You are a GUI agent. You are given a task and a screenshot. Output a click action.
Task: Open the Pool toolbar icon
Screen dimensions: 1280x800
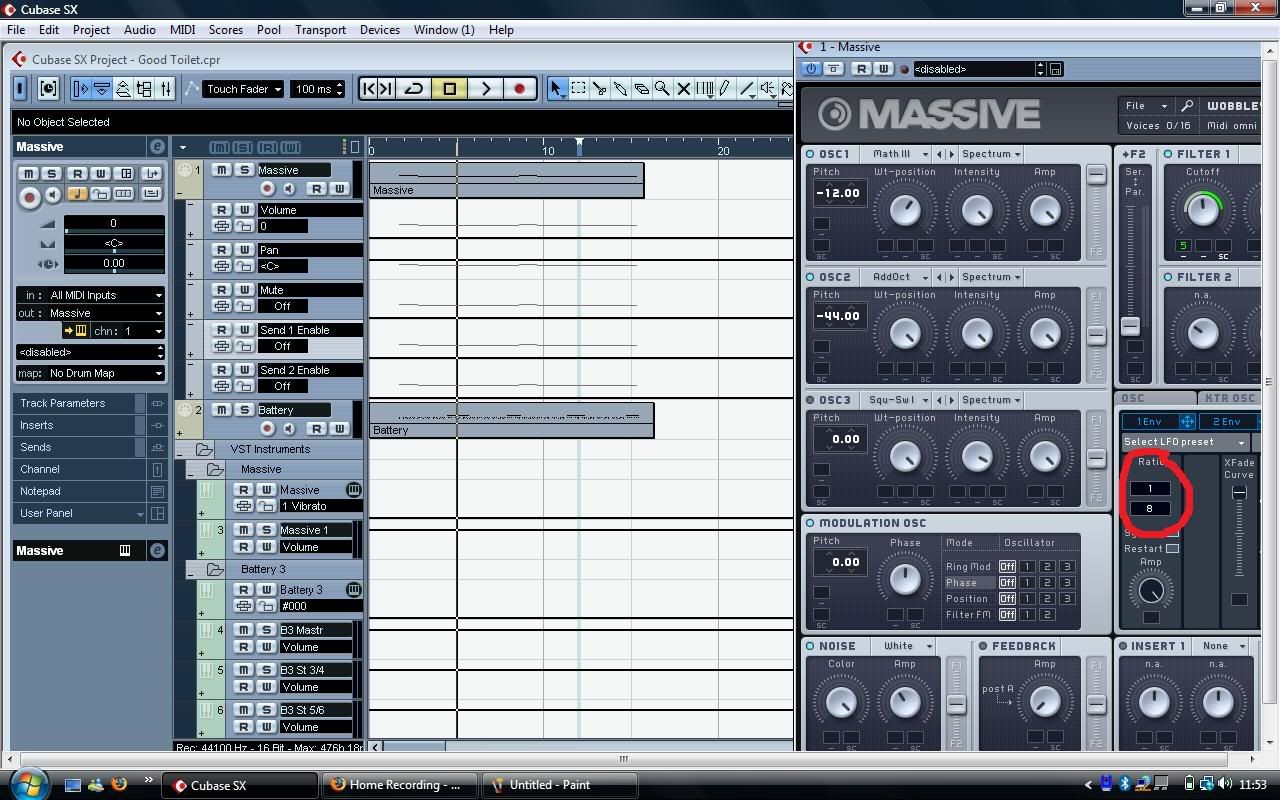tap(144, 89)
